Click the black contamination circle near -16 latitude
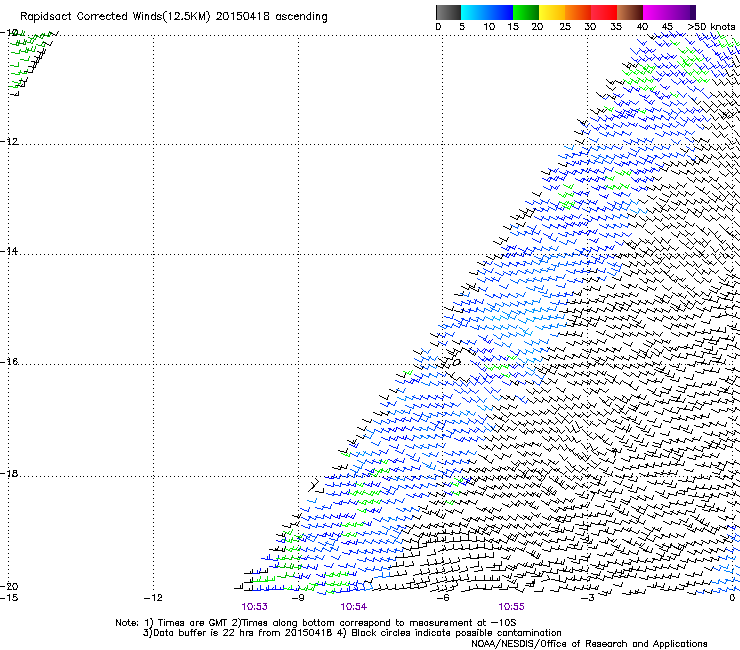This screenshot has width=740, height=650. coord(456,363)
